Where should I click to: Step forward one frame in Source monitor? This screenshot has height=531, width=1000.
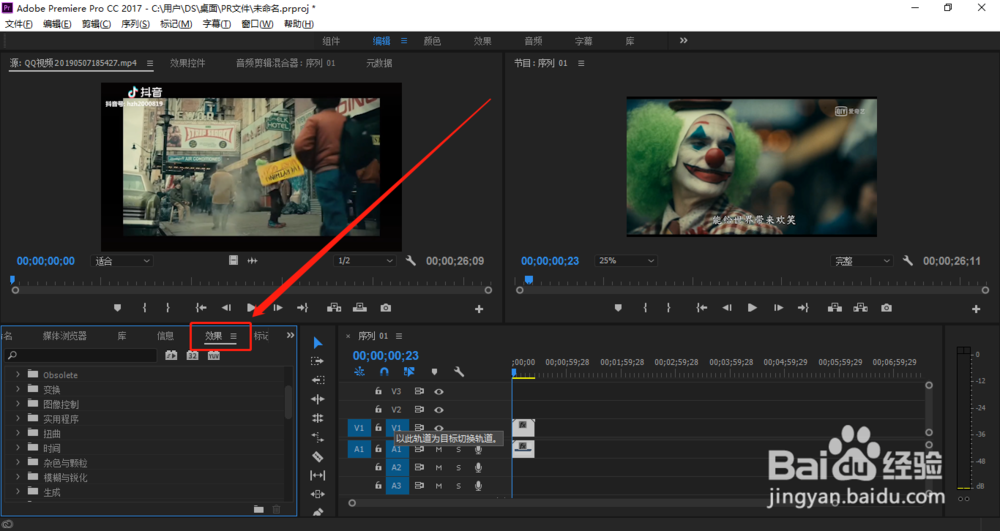pyautogui.click(x=277, y=308)
